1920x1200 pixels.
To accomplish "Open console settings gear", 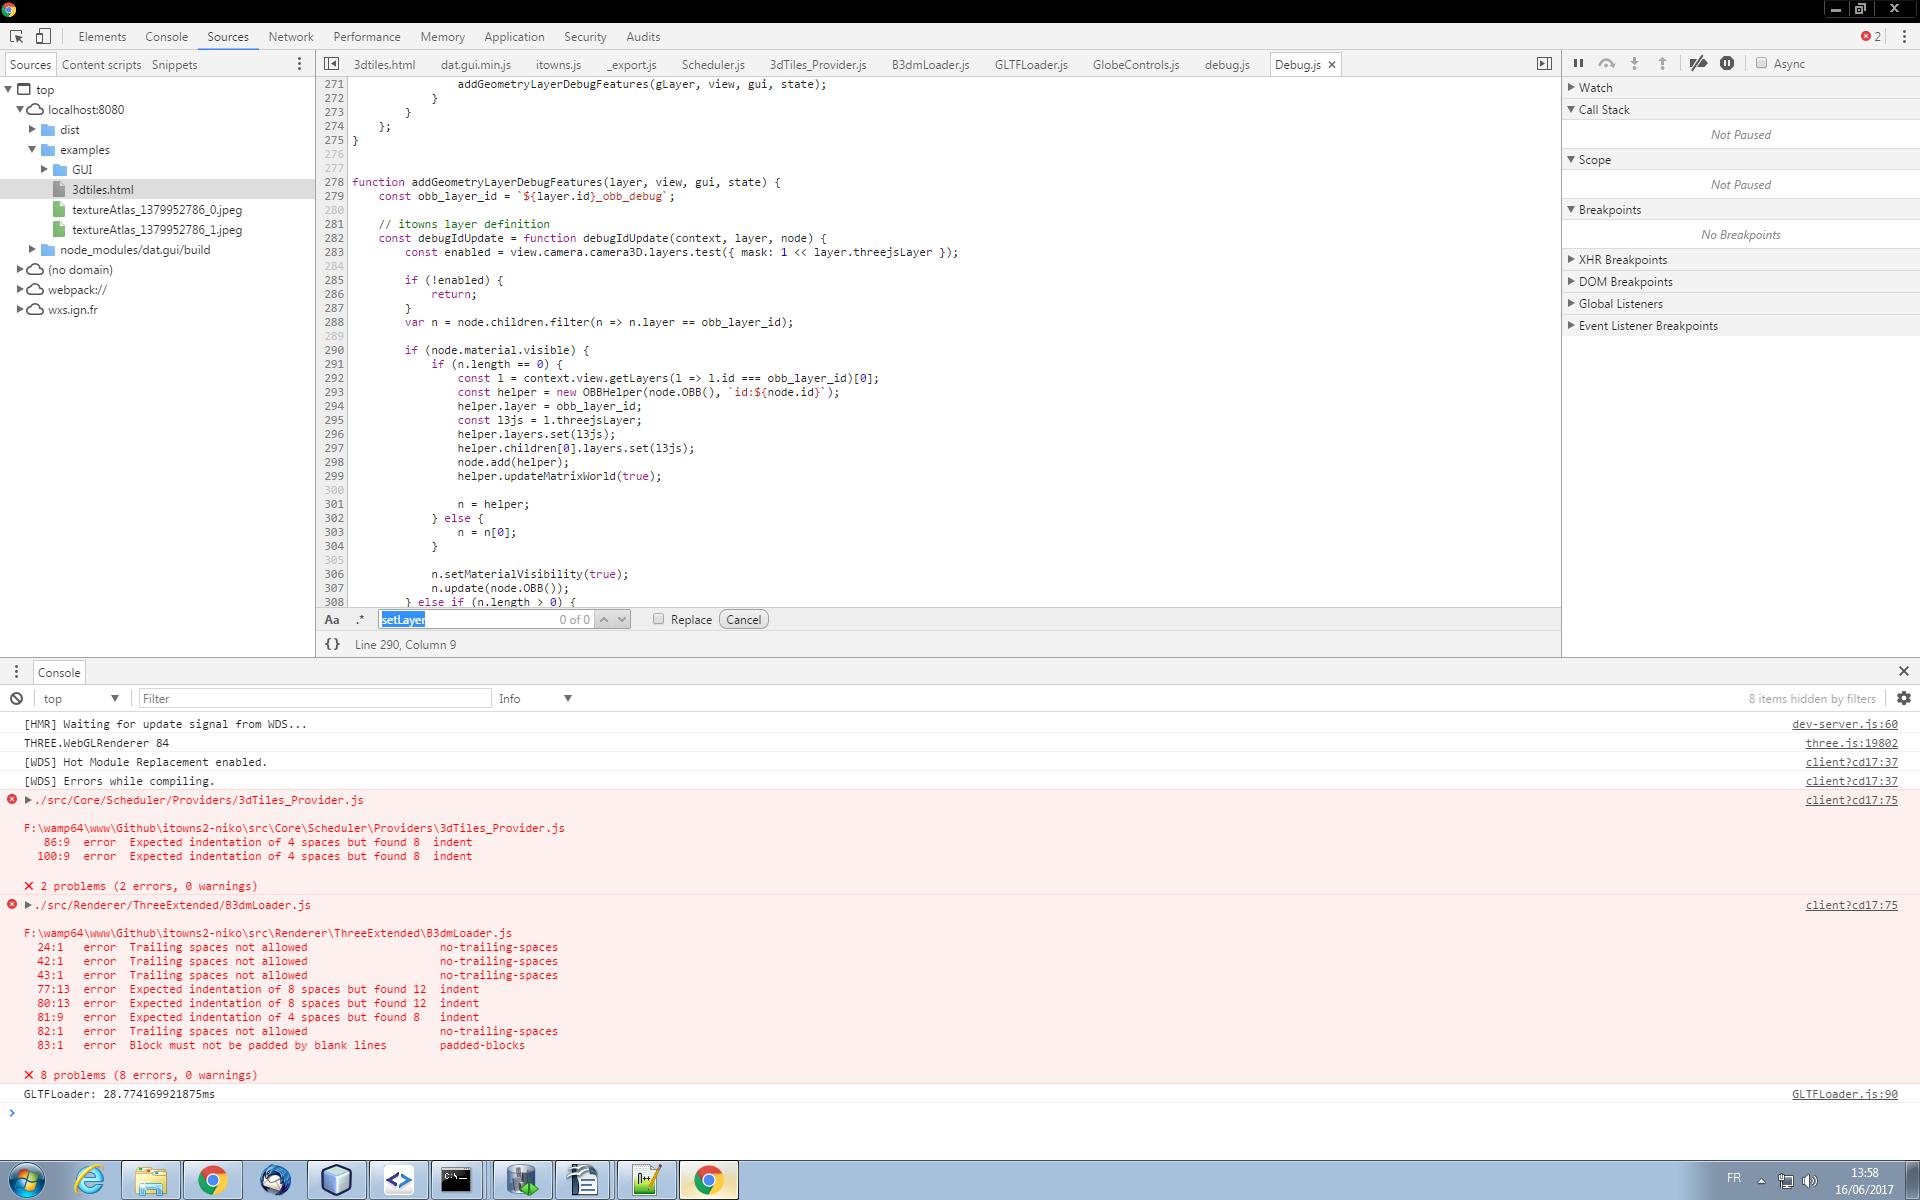I will coord(1903,698).
